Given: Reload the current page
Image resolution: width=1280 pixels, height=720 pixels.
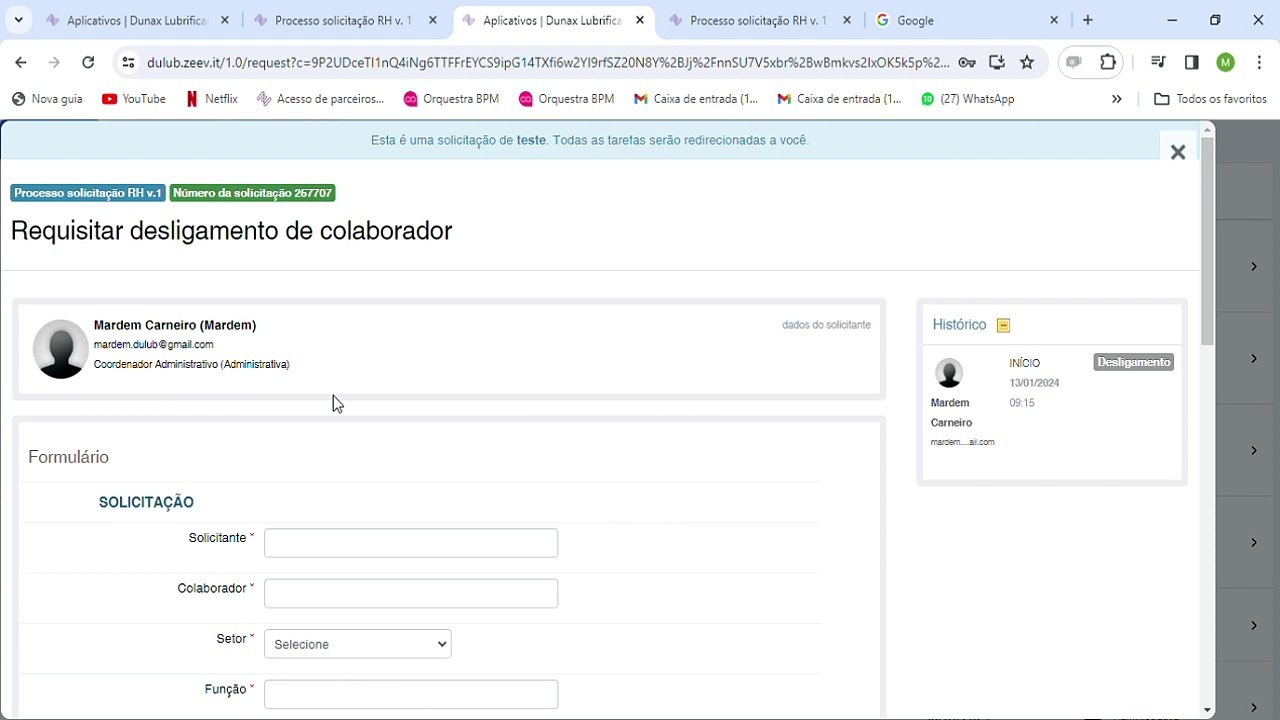Looking at the screenshot, I should [88, 62].
